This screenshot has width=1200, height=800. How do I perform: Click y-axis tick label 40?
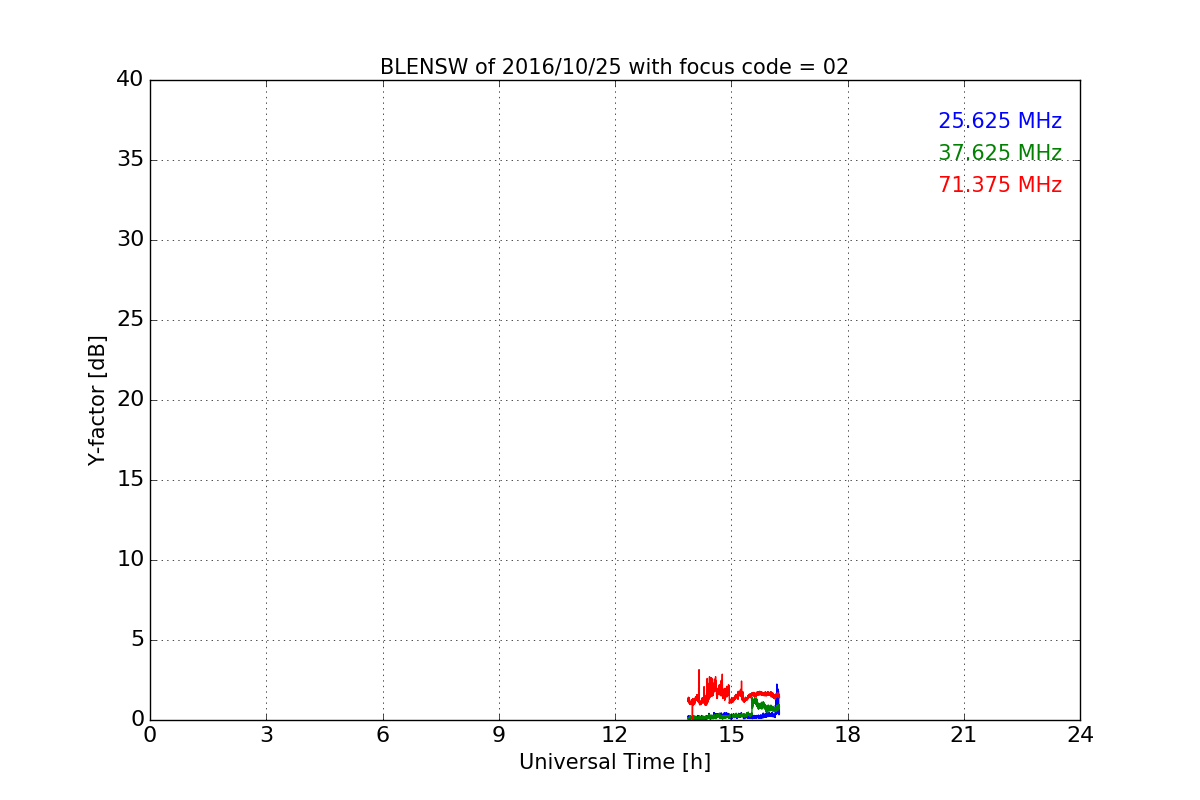pyautogui.click(x=130, y=80)
